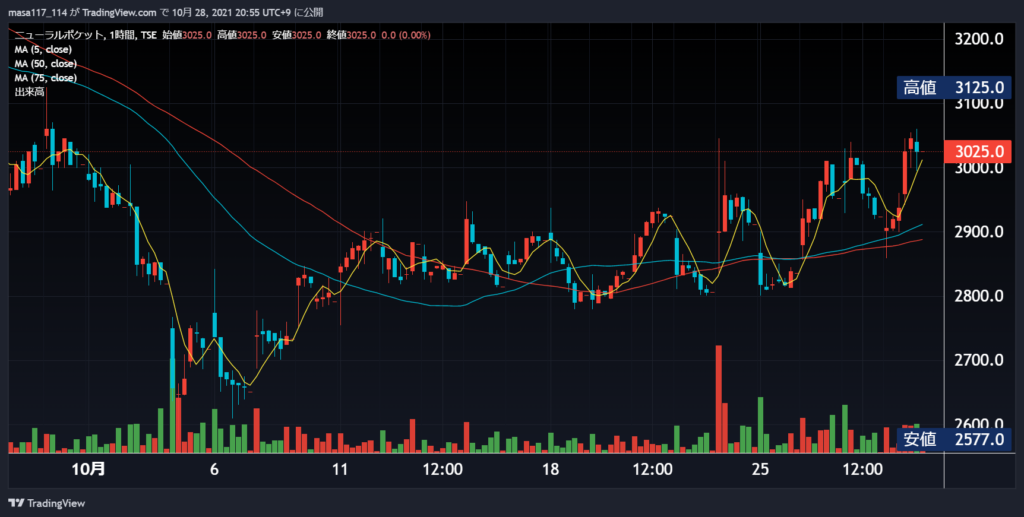Click the tallest red volume bar
The image size is (1024, 517).
pyautogui.click(x=718, y=399)
